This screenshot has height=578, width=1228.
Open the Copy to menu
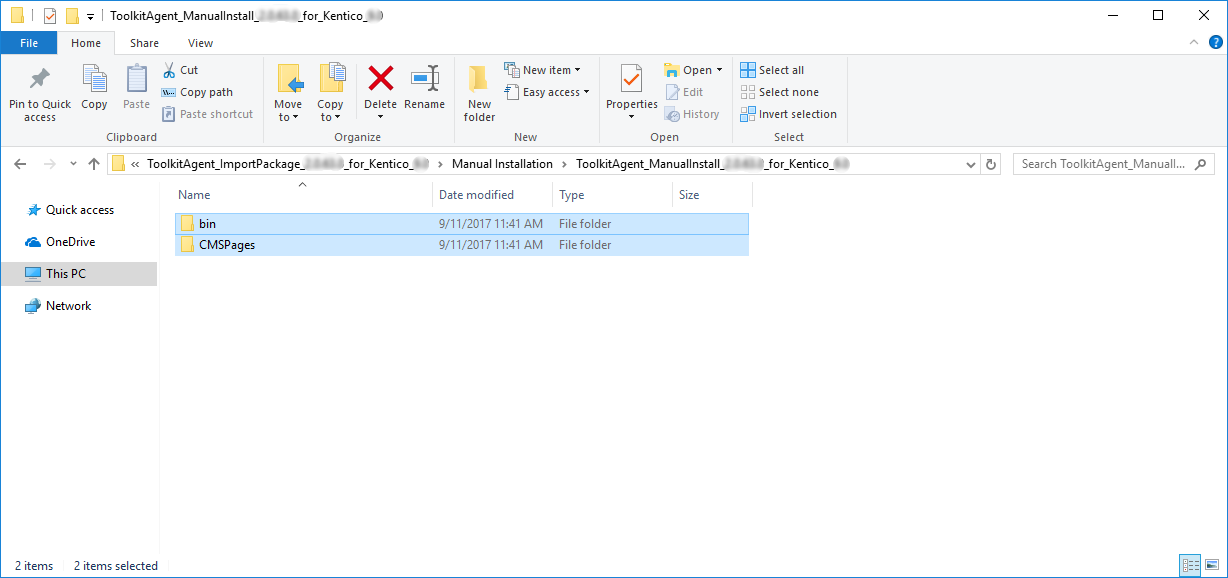(330, 93)
